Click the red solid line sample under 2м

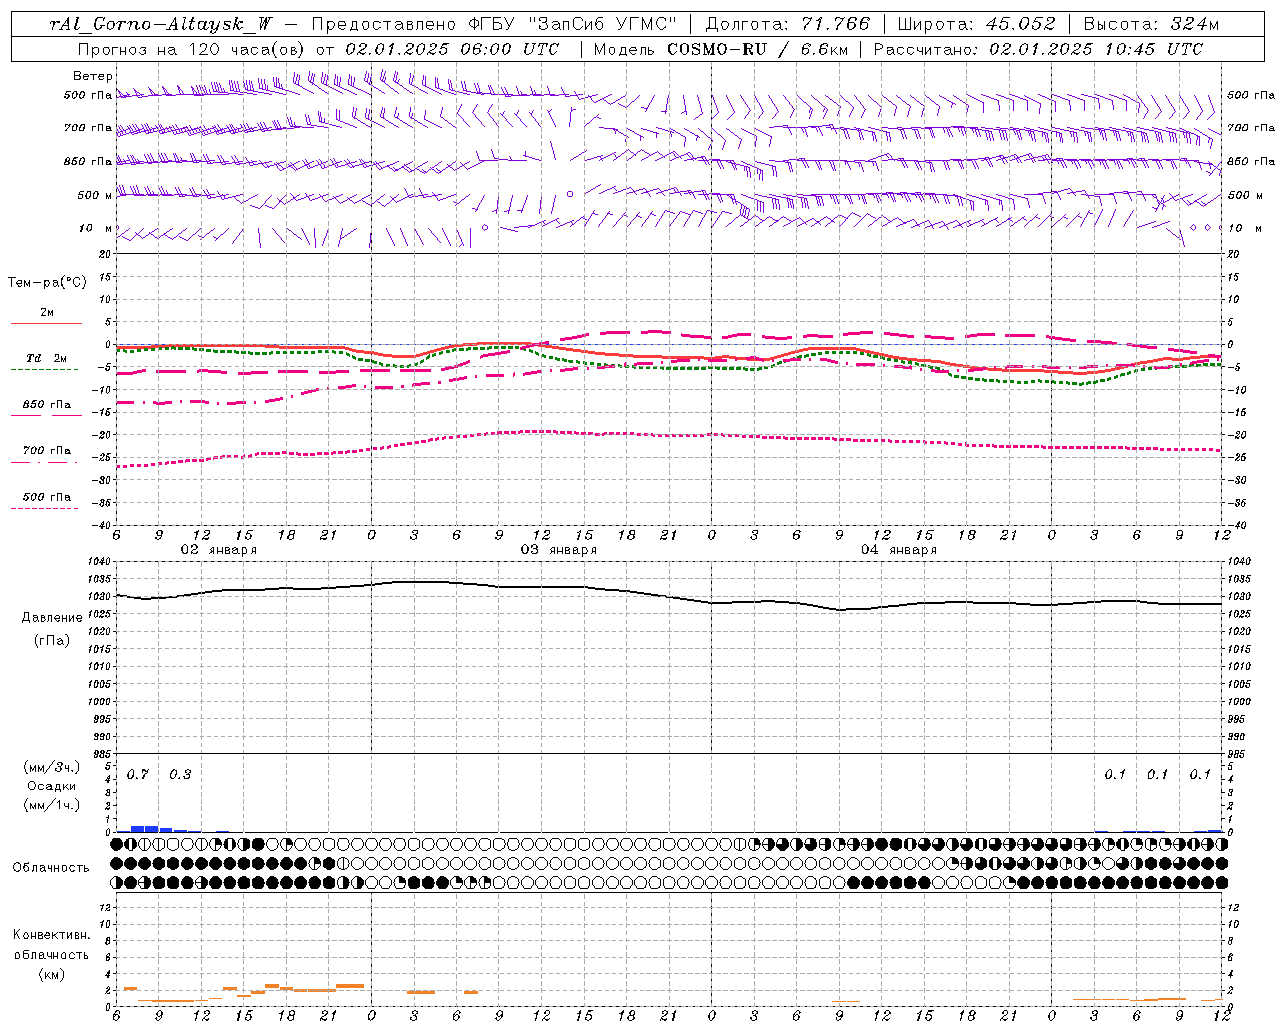pyautogui.click(x=46, y=323)
